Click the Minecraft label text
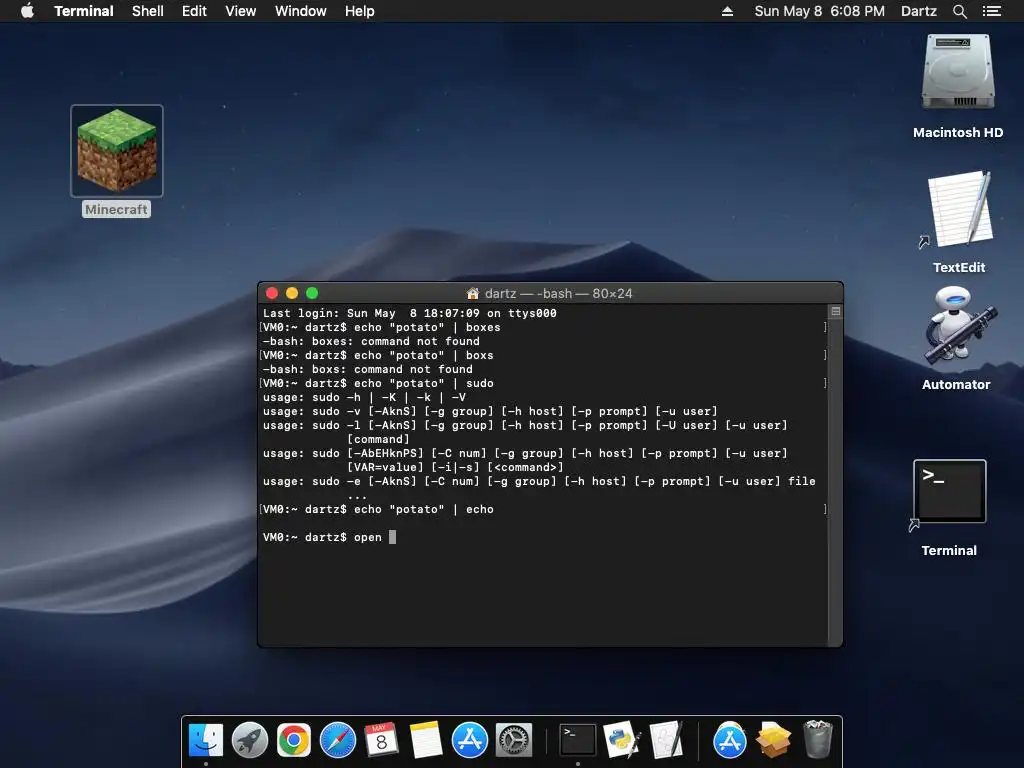The width and height of the screenshot is (1024, 768). [116, 209]
